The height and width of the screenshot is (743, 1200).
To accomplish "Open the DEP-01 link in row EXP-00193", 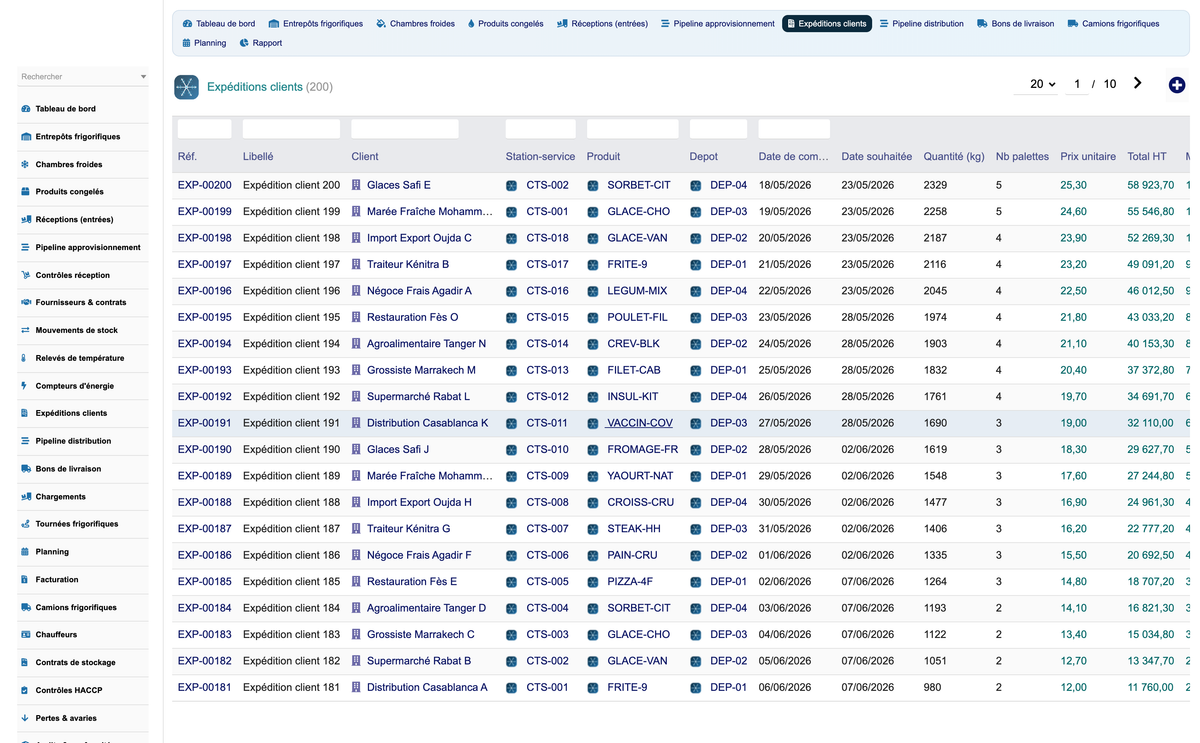I will click(x=728, y=370).
